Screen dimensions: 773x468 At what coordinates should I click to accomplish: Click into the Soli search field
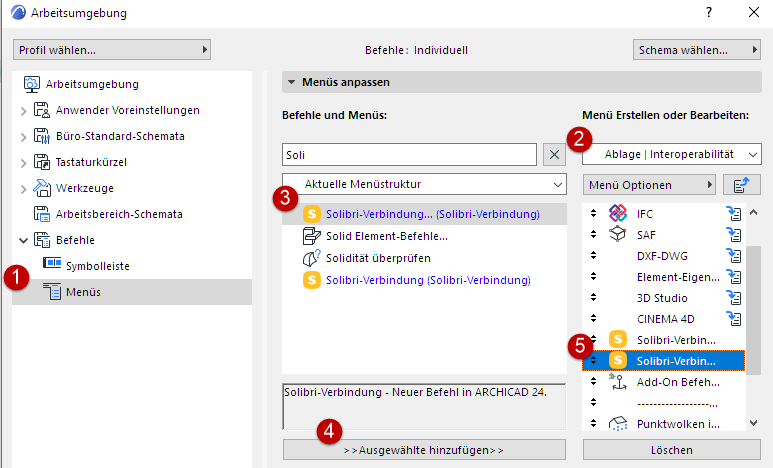410,155
